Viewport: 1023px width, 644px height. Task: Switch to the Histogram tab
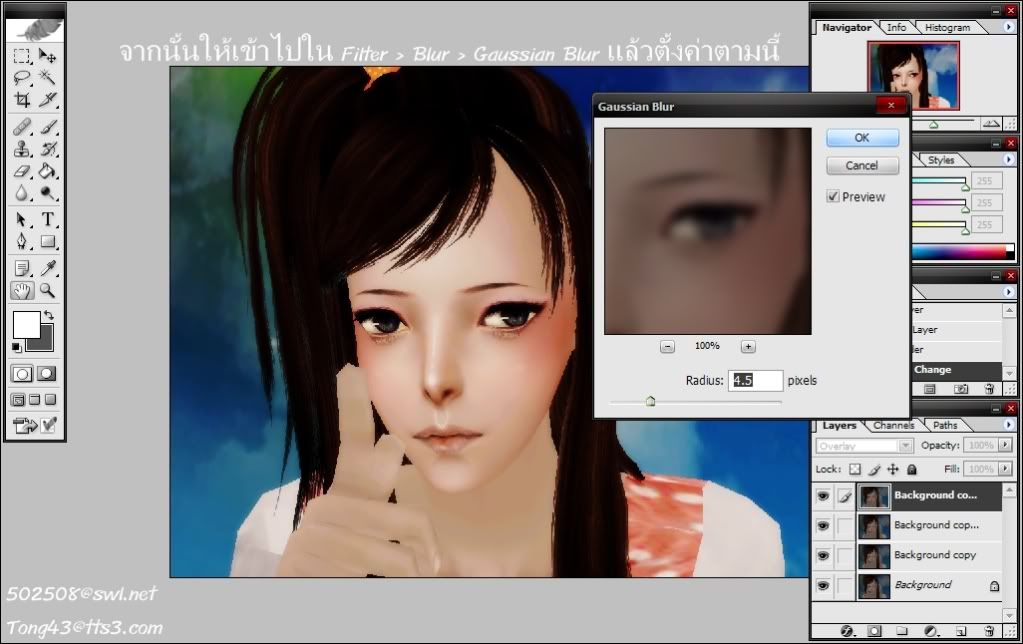pos(947,27)
